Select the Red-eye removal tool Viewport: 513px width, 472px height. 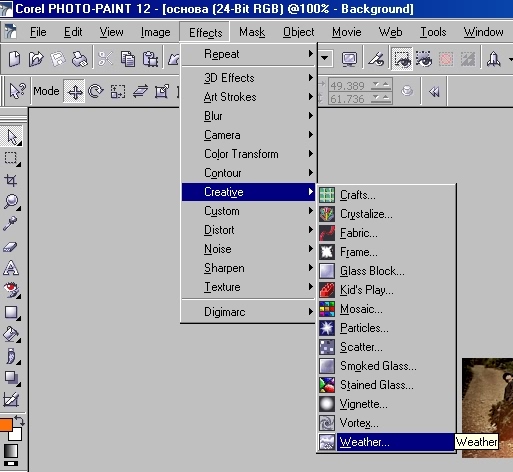click(x=11, y=290)
